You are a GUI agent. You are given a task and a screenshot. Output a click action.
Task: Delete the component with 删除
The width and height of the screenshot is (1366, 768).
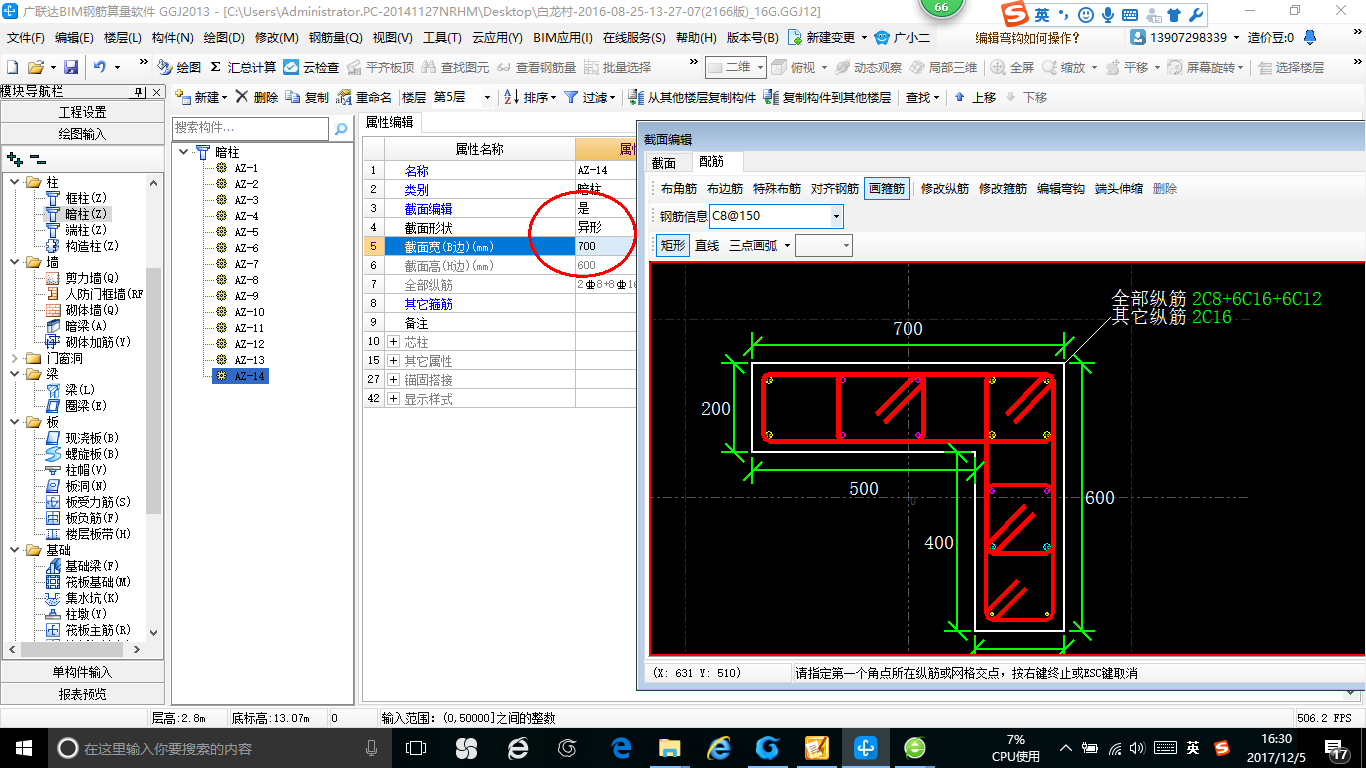pos(257,97)
